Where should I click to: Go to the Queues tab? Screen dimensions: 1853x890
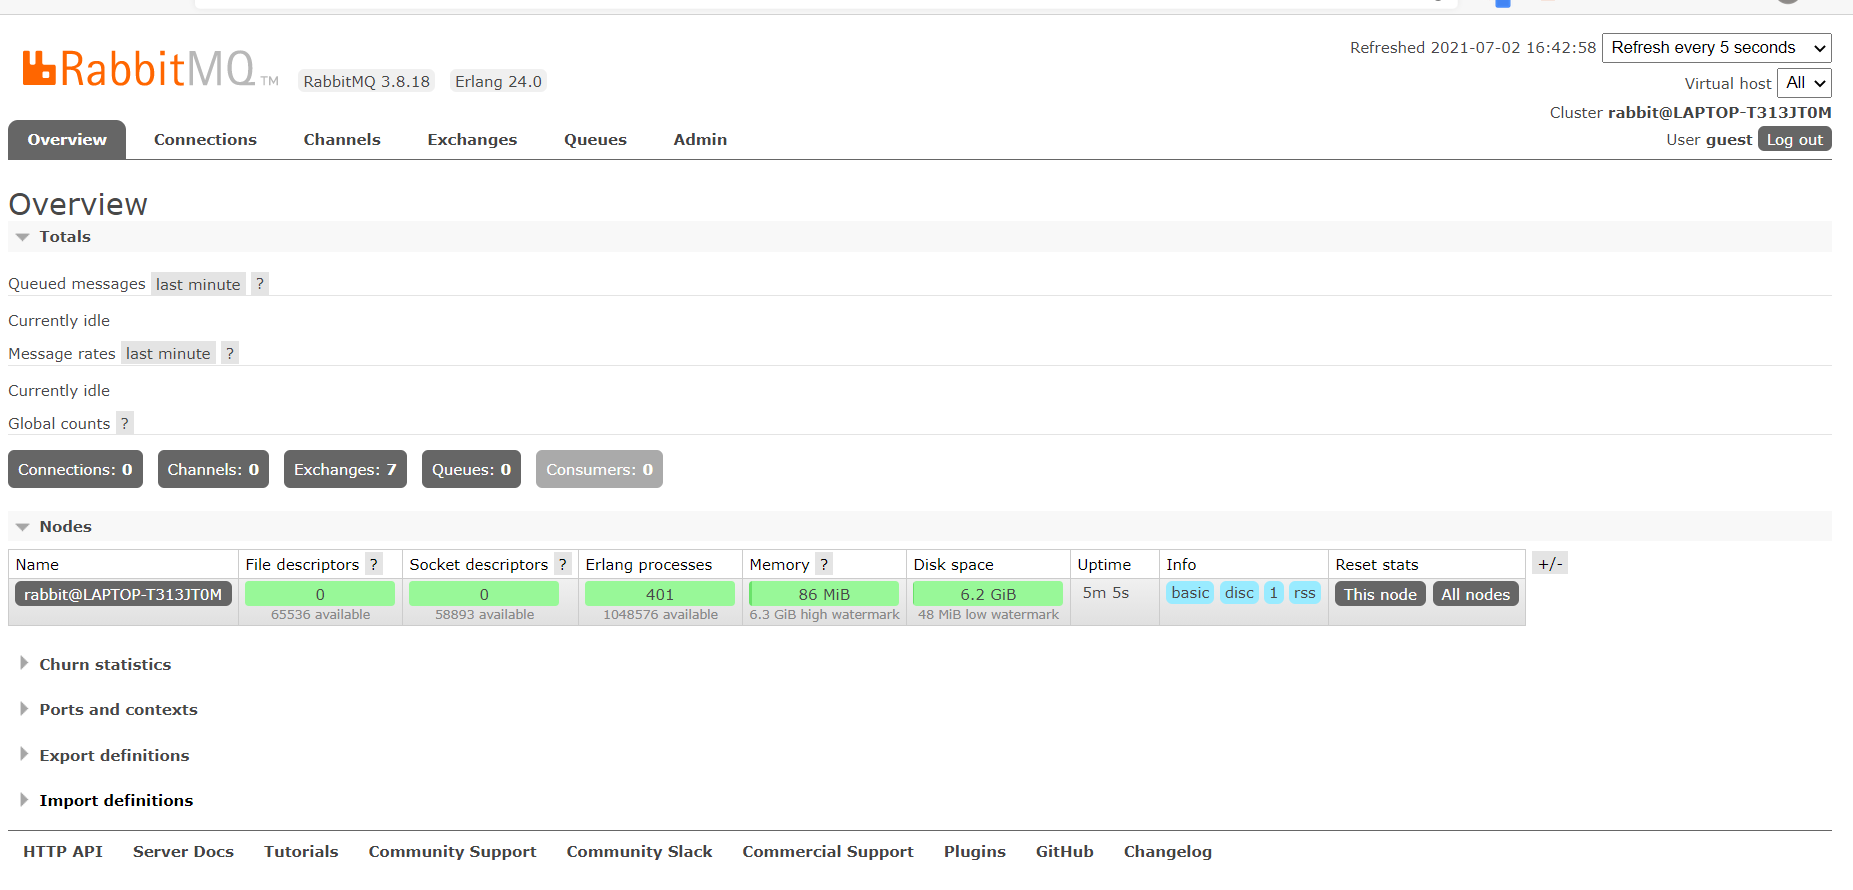pyautogui.click(x=595, y=140)
